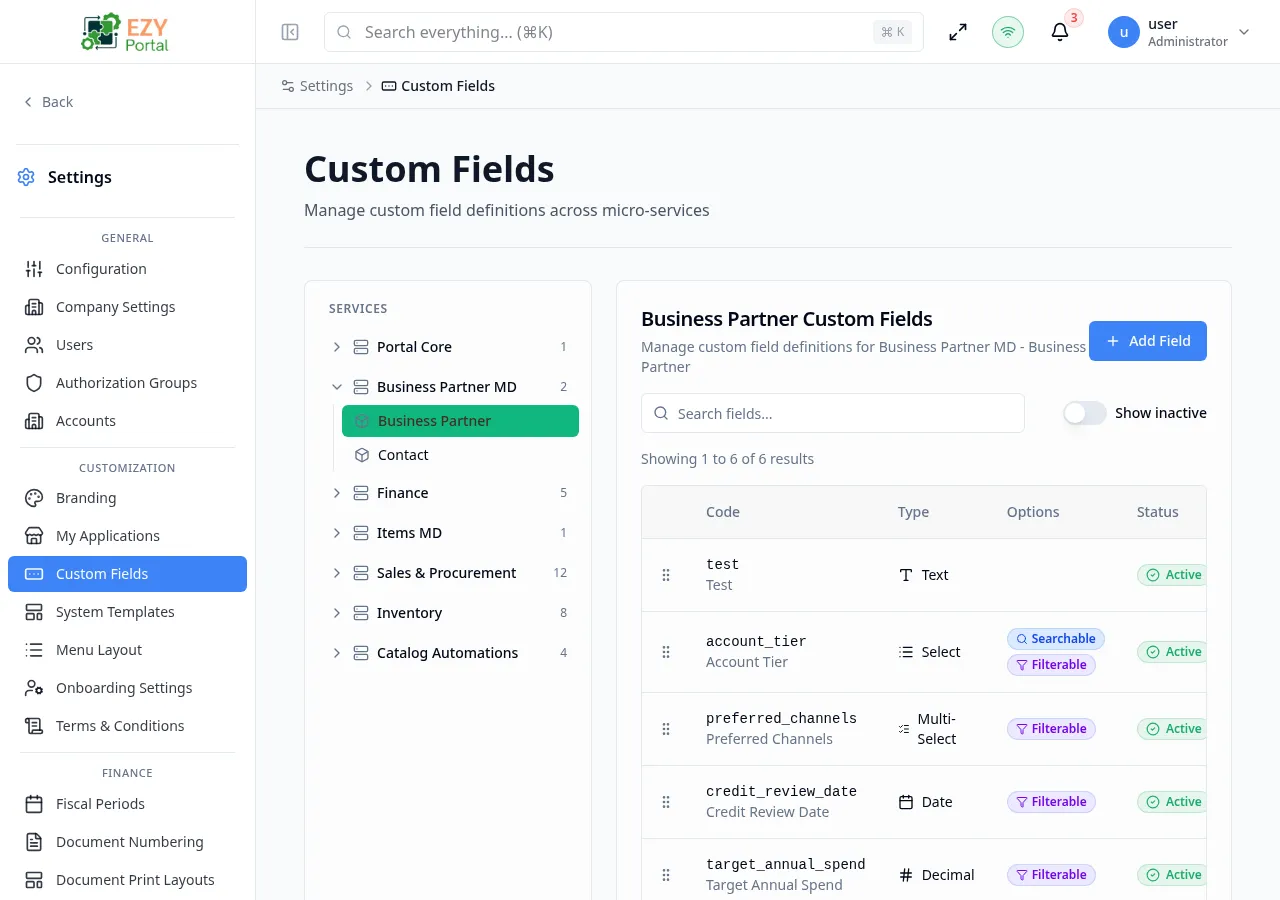Click the Options column header

click(1033, 512)
